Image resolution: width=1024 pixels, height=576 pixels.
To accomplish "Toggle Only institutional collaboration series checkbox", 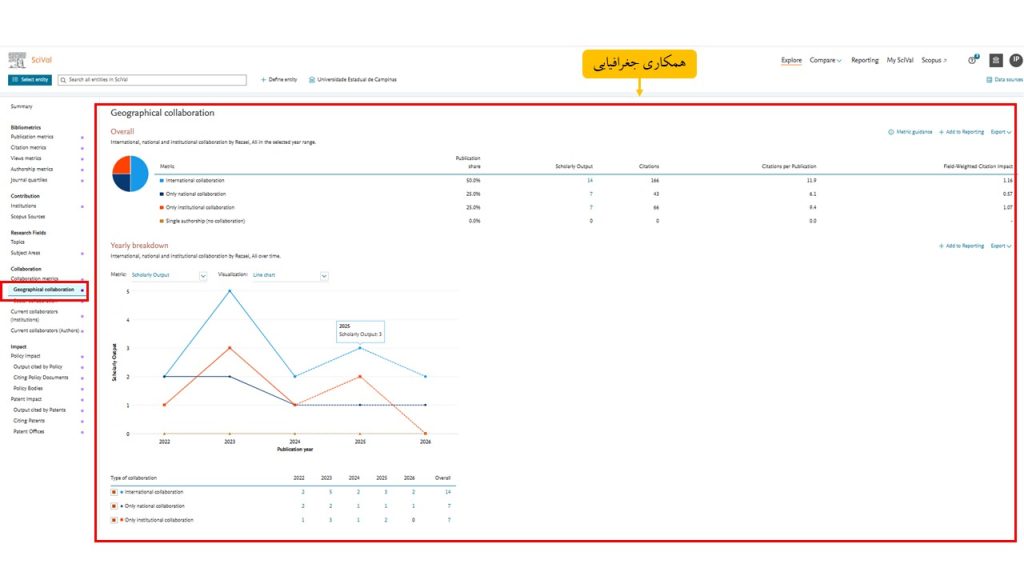I will (114, 520).
